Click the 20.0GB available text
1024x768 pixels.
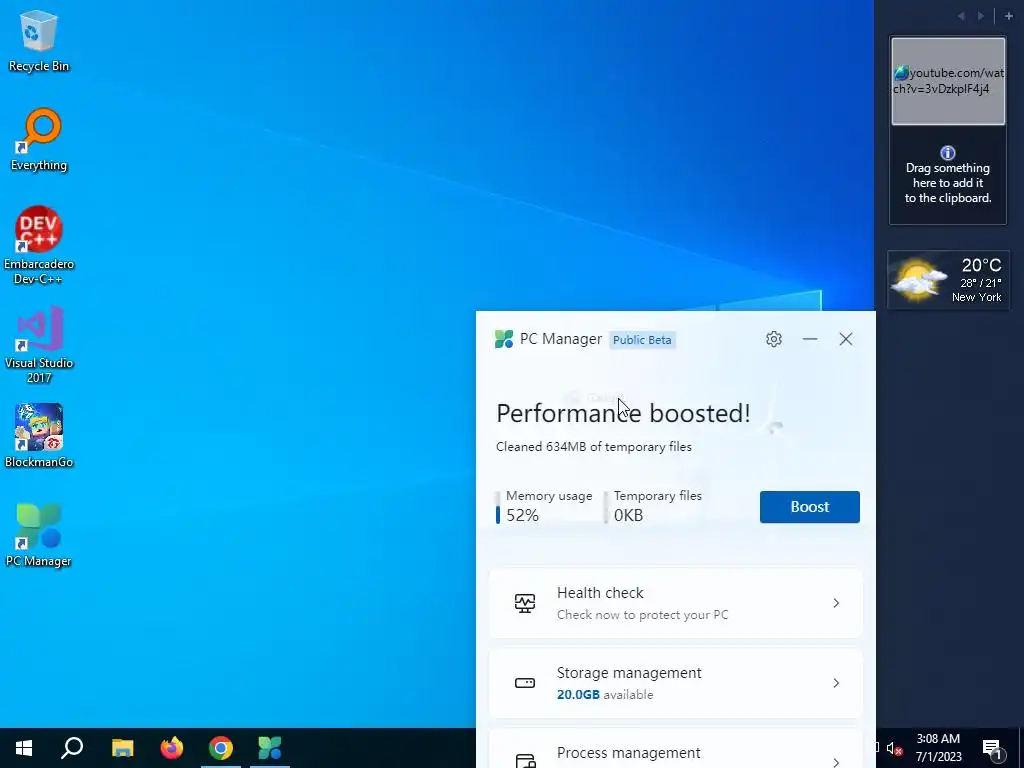click(x=605, y=695)
